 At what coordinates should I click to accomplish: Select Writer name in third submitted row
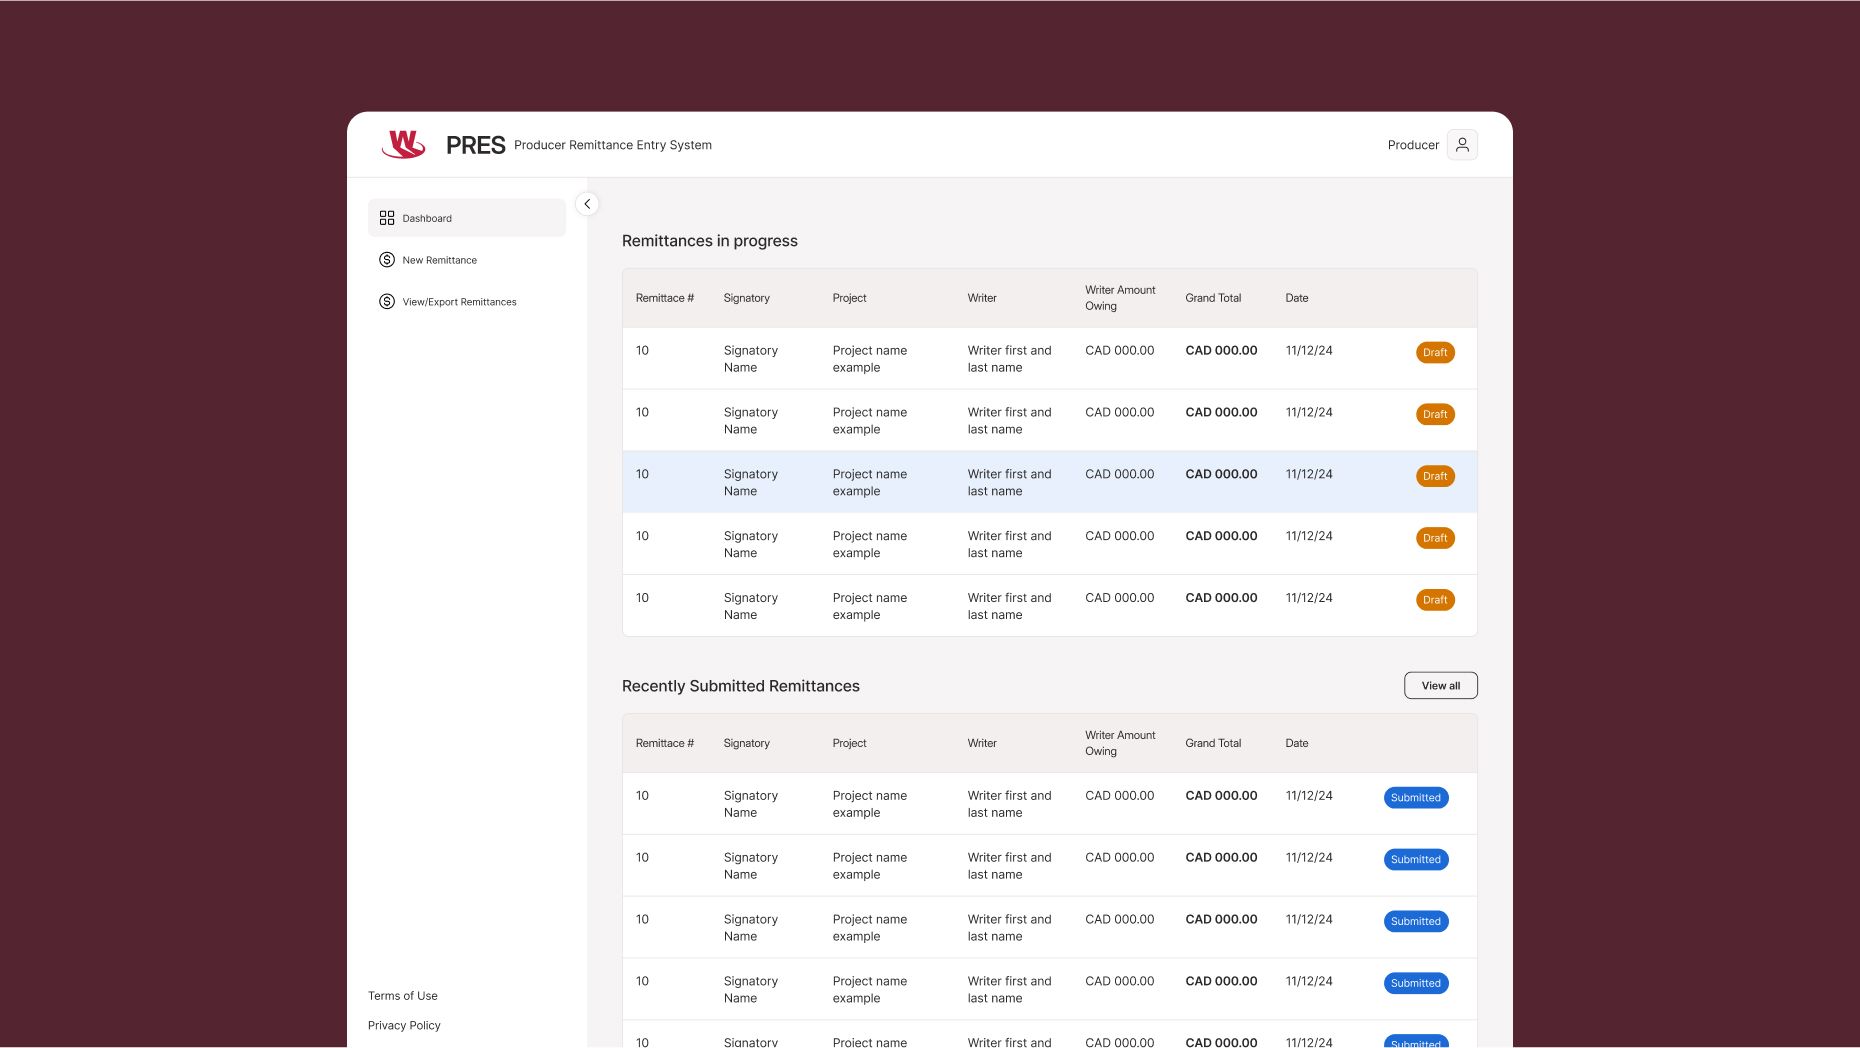[1010, 928]
